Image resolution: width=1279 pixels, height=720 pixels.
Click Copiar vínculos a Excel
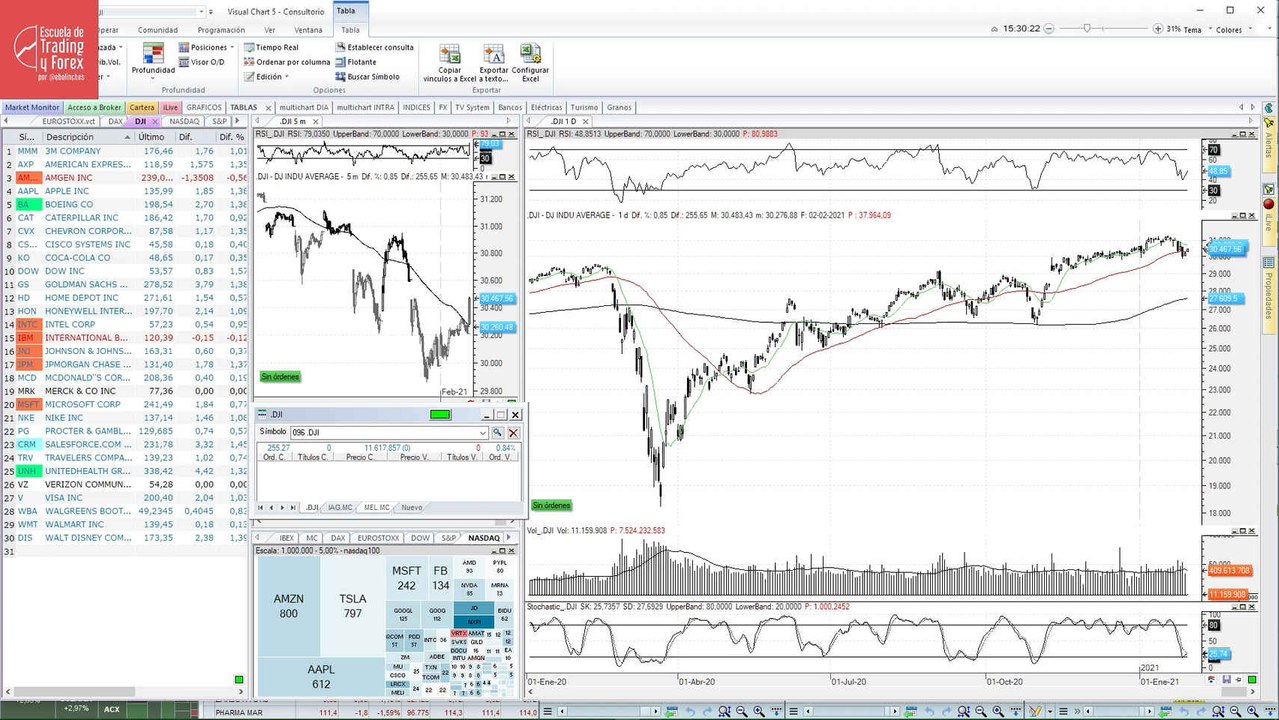tap(450, 62)
